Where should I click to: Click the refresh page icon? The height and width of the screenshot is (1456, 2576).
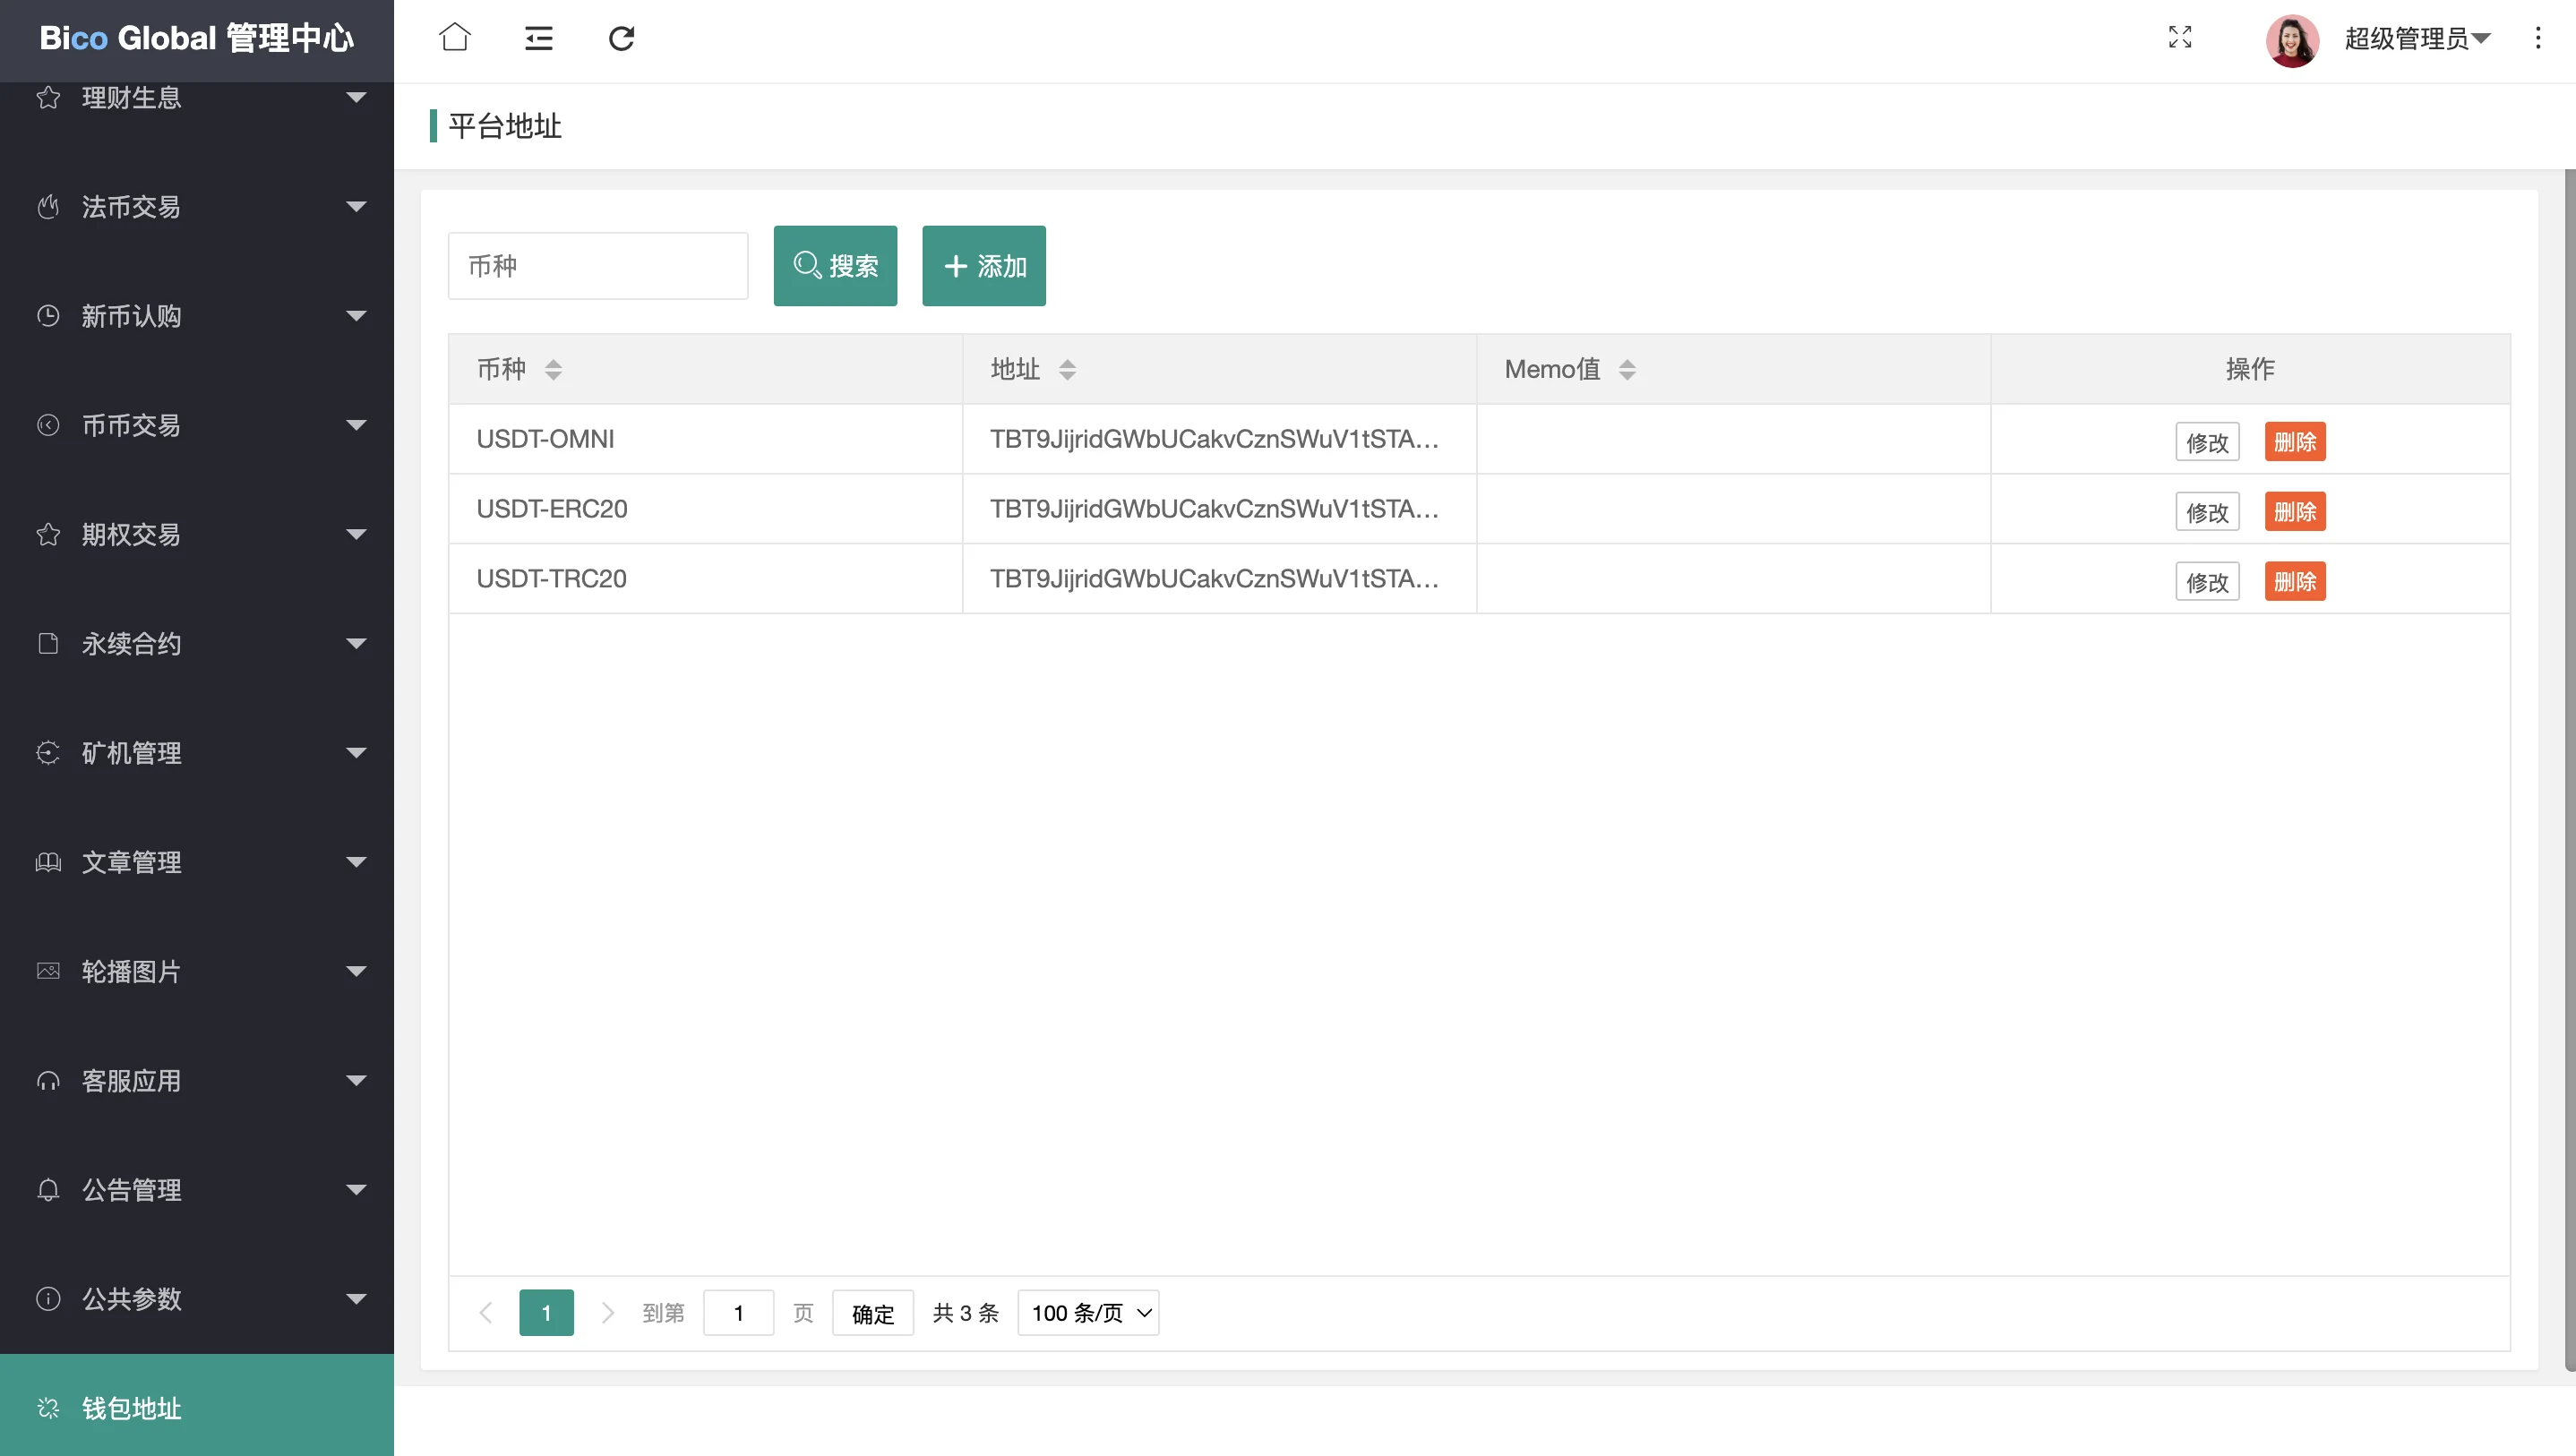pos(621,38)
